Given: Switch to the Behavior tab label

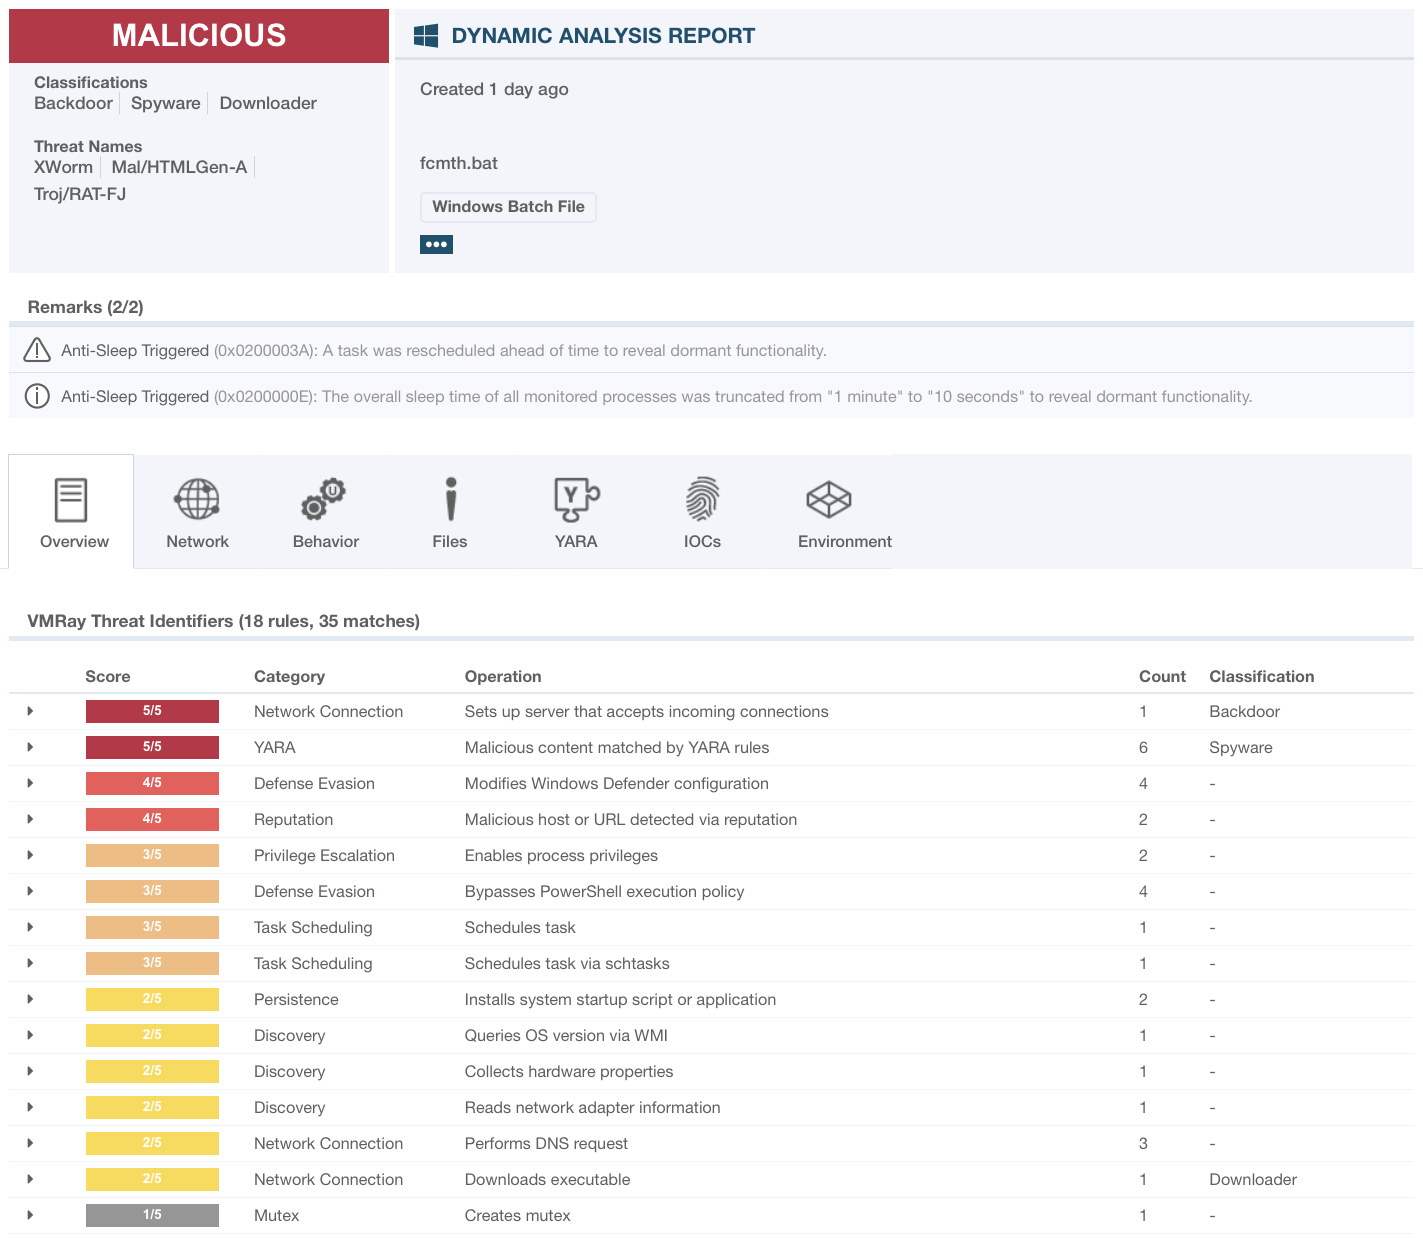Looking at the screenshot, I should tap(326, 541).
